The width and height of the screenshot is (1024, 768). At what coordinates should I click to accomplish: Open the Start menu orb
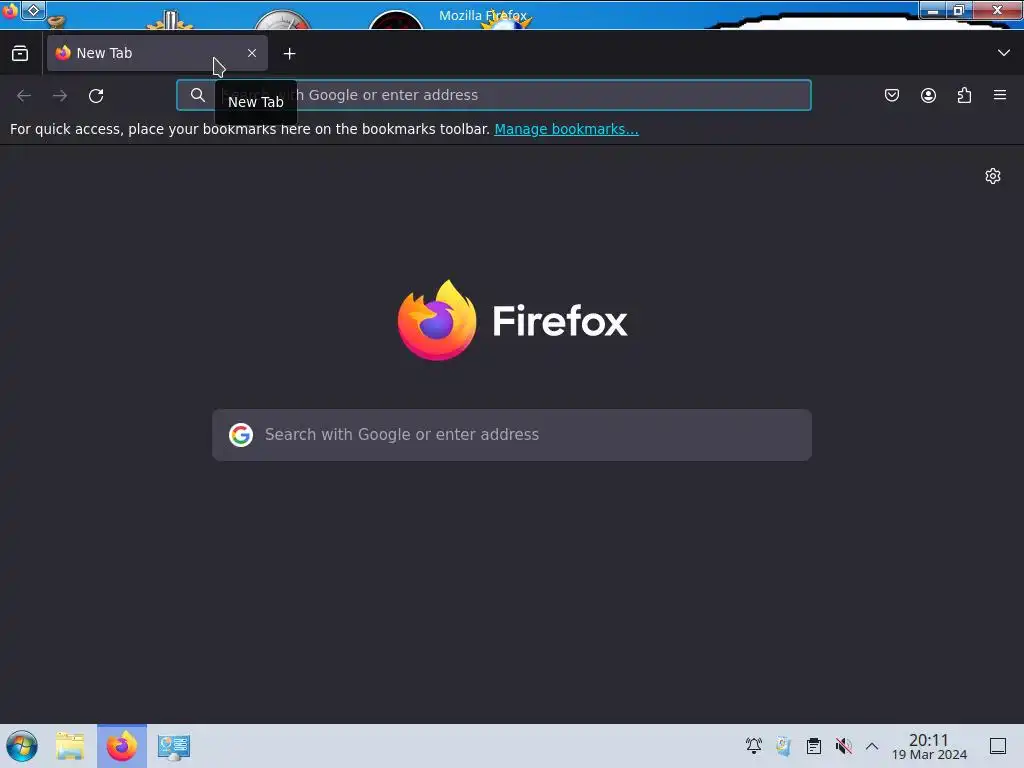(x=22, y=746)
